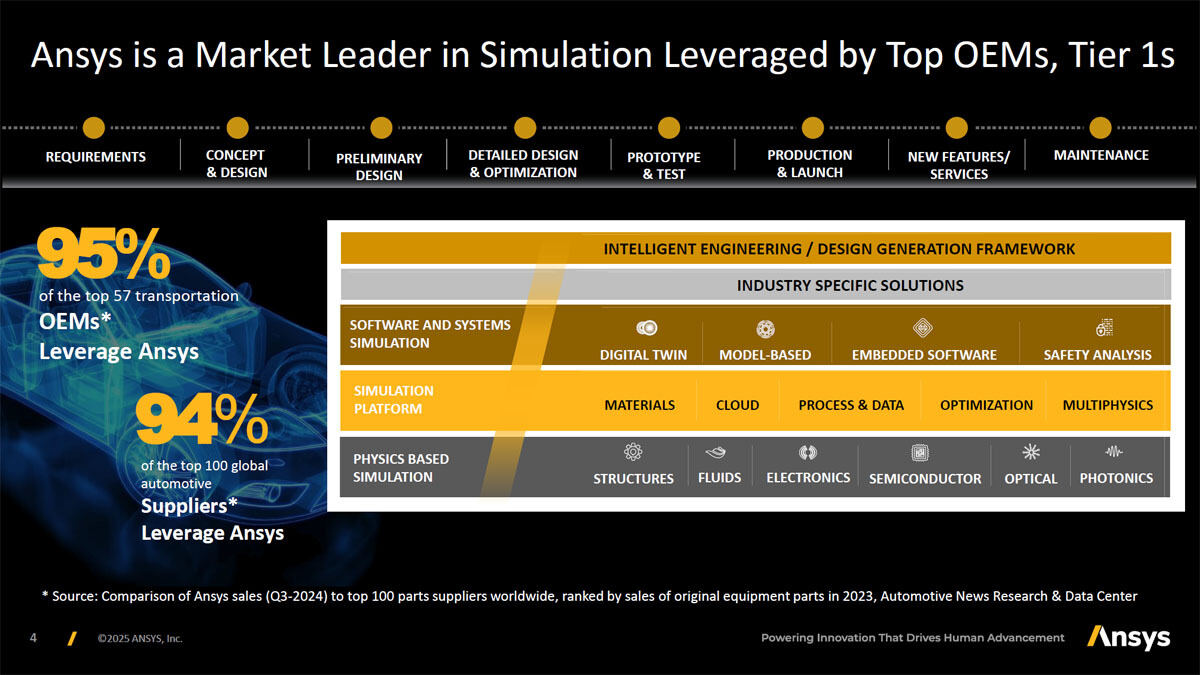Viewport: 1200px width, 675px height.
Task: Click the "MATERIALS" cell
Action: tap(640, 405)
